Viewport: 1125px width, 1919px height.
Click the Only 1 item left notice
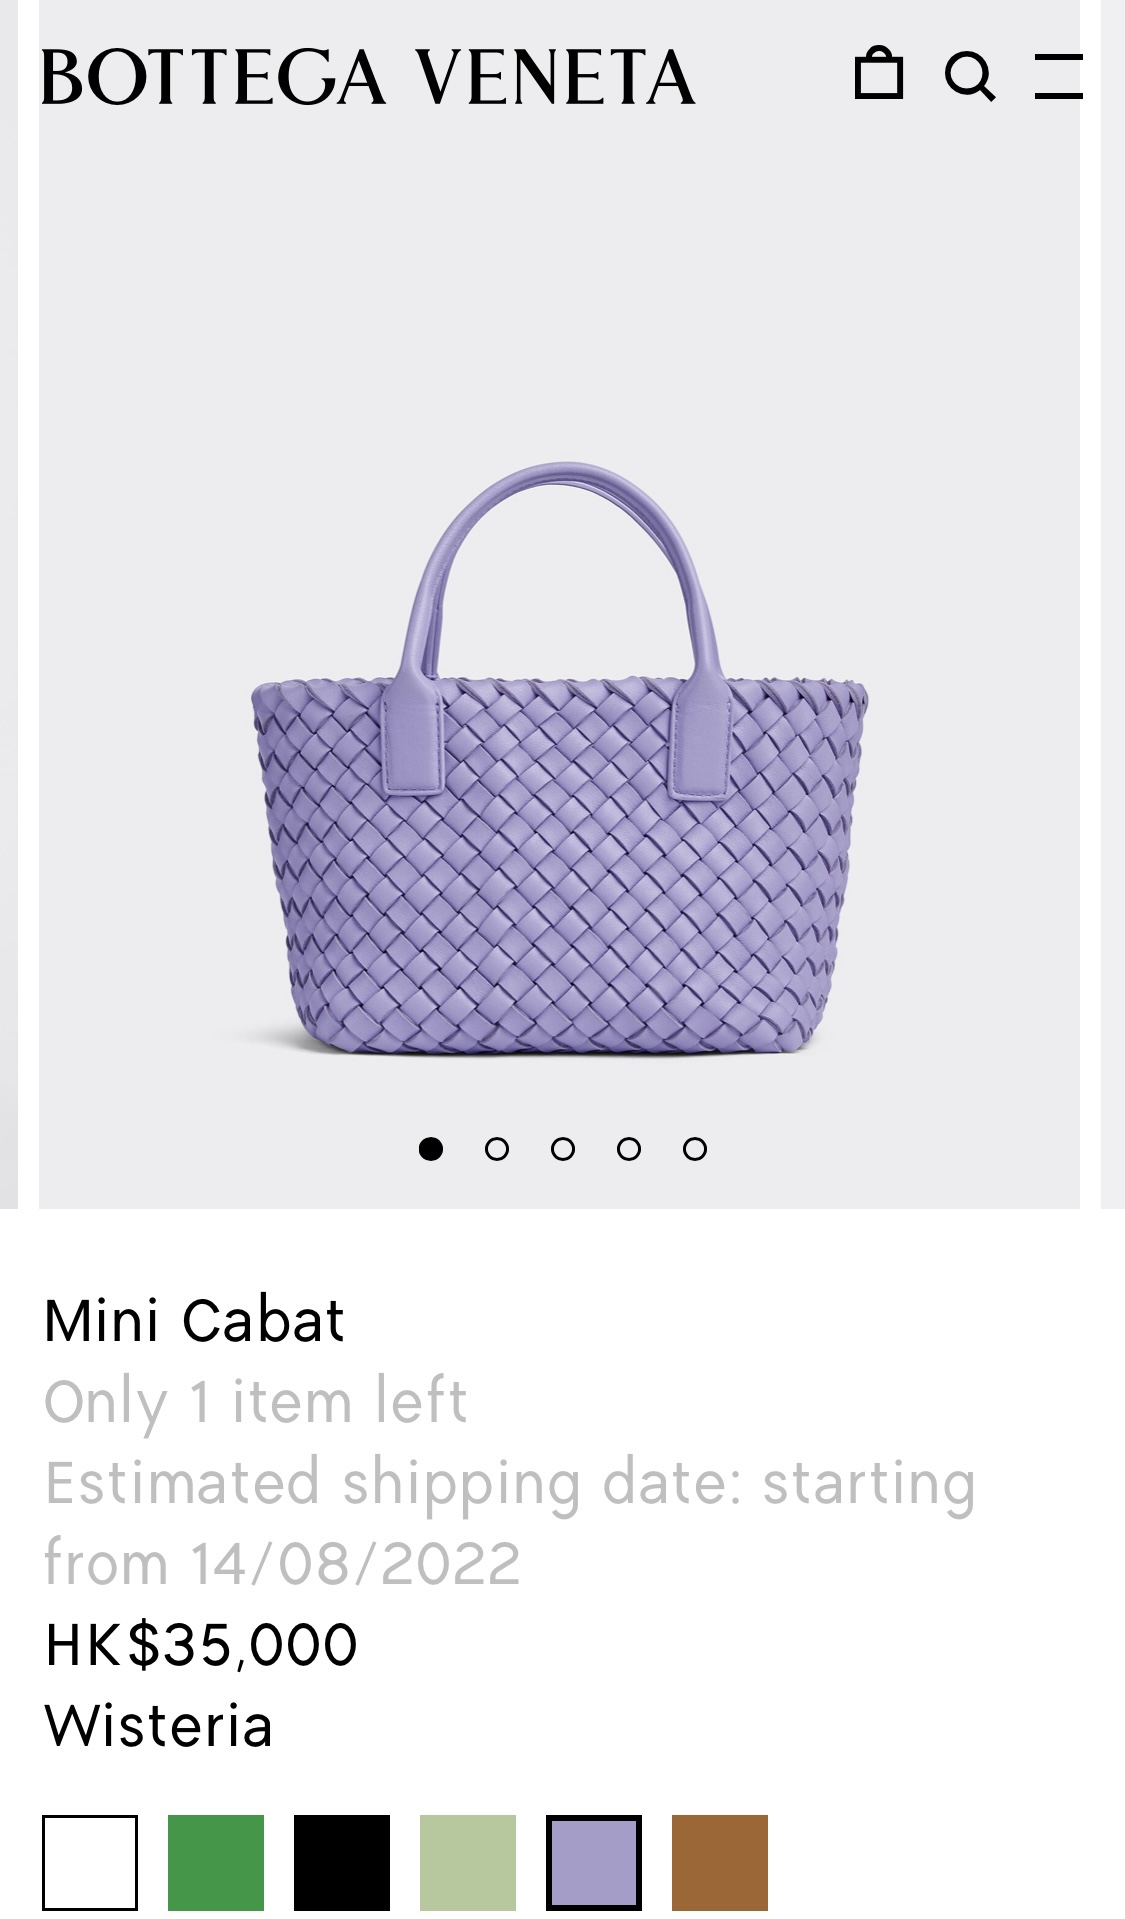(x=255, y=1401)
